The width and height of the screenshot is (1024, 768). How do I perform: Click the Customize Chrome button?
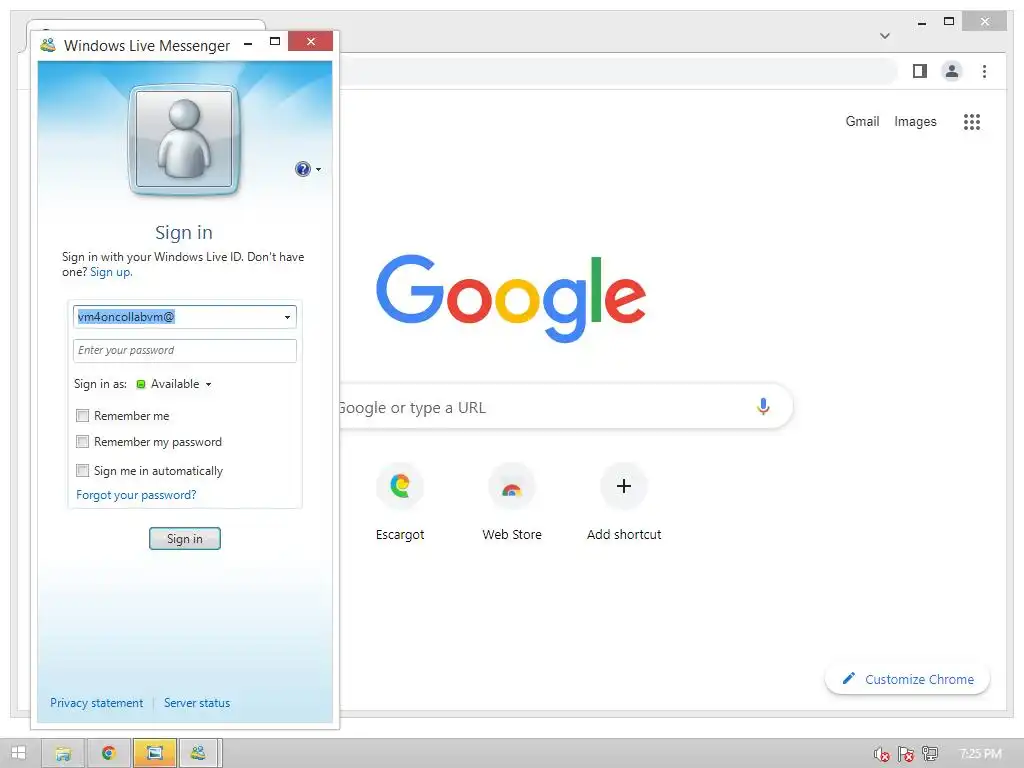(907, 679)
